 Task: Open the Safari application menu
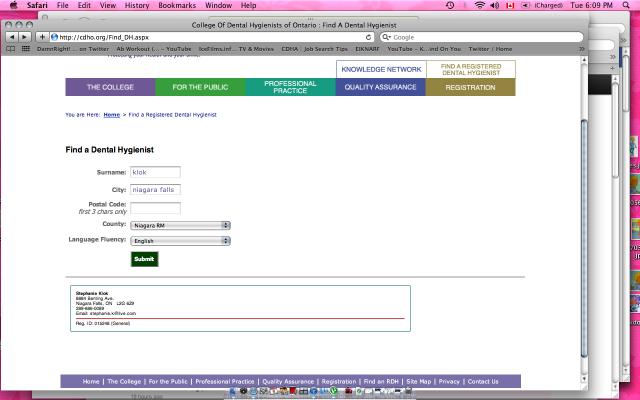click(37, 5)
